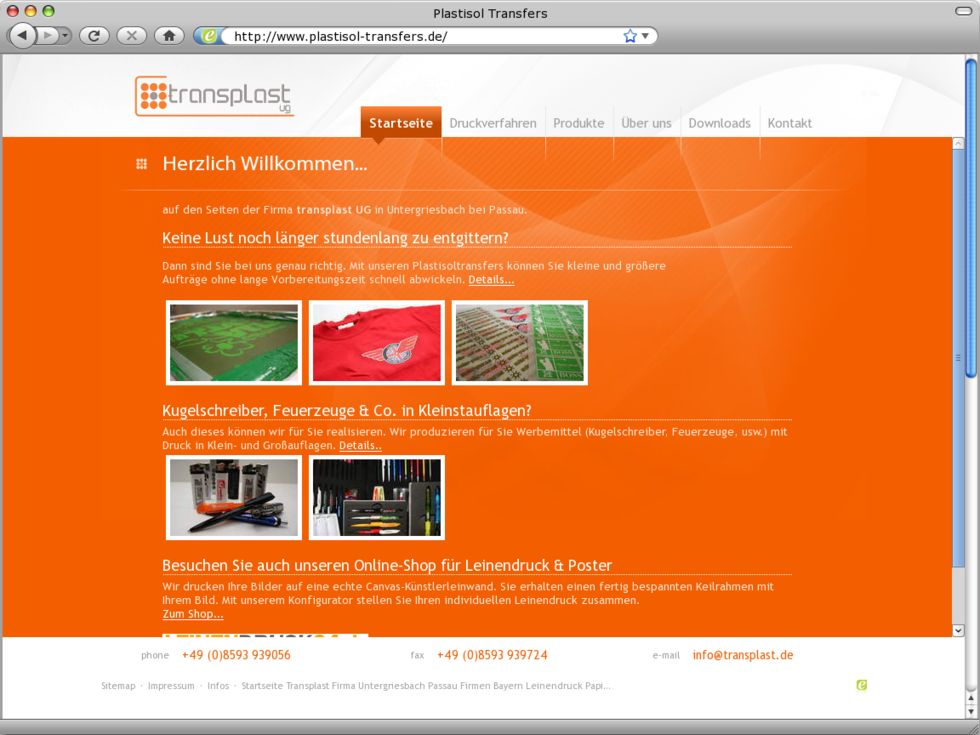Image resolution: width=980 pixels, height=735 pixels.
Task: Open the Druckverfahren menu item
Action: click(492, 123)
